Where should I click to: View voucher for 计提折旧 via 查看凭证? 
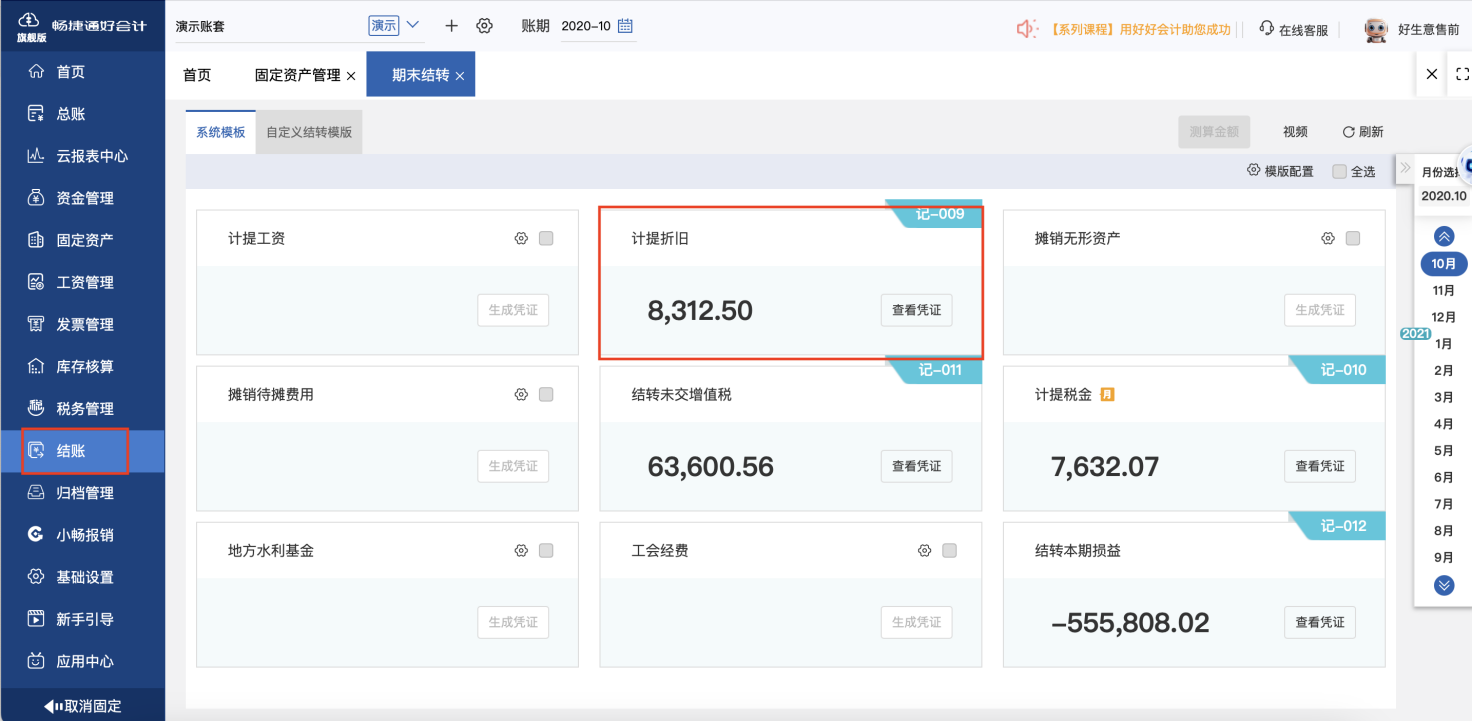click(x=916, y=310)
